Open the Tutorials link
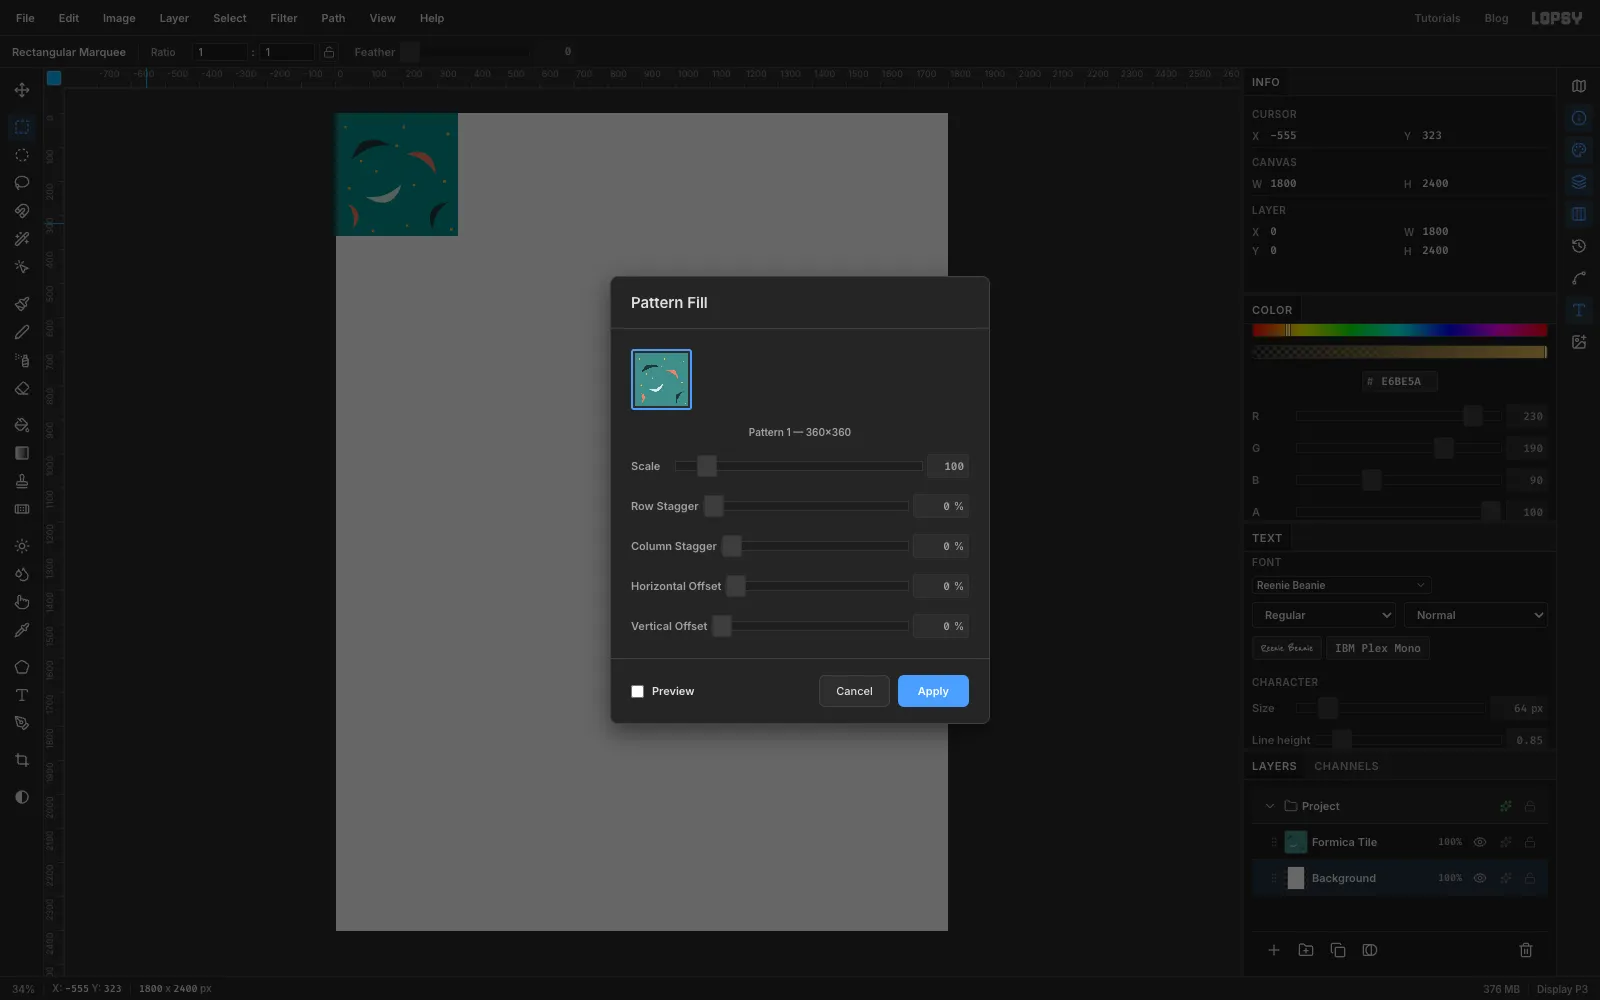The image size is (1600, 1000). coord(1437,18)
